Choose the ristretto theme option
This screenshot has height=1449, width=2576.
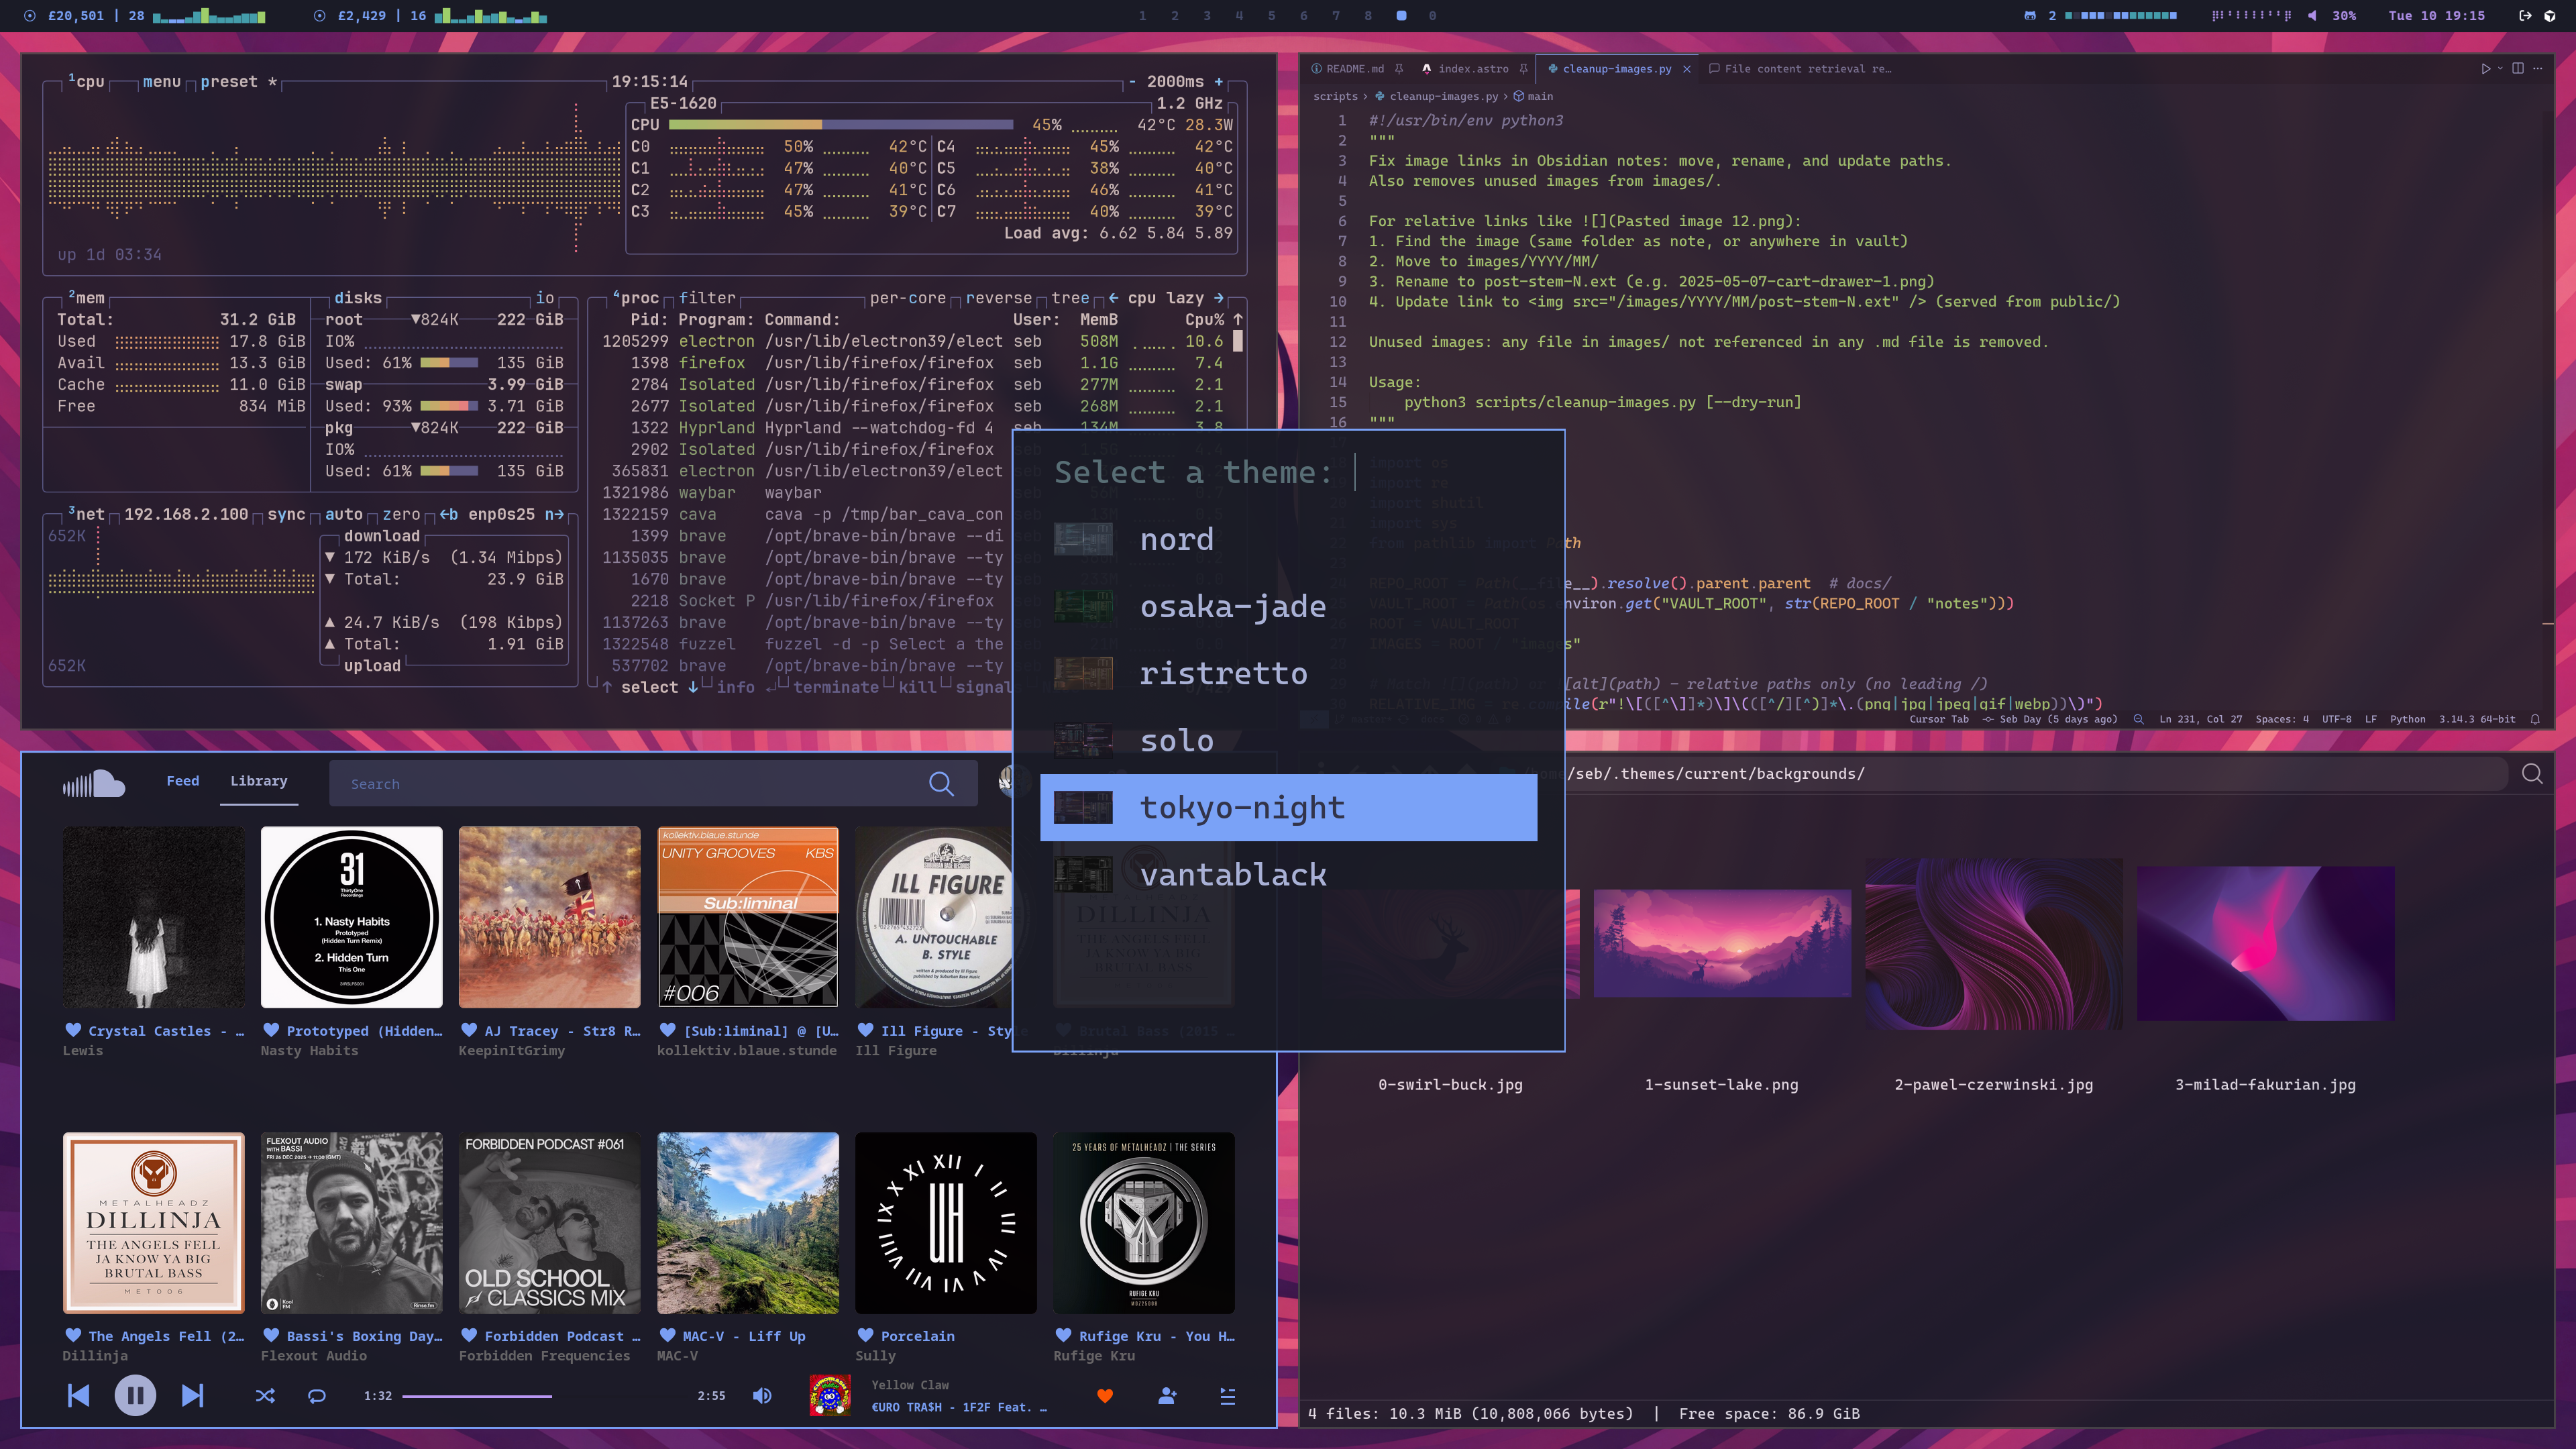point(1223,673)
